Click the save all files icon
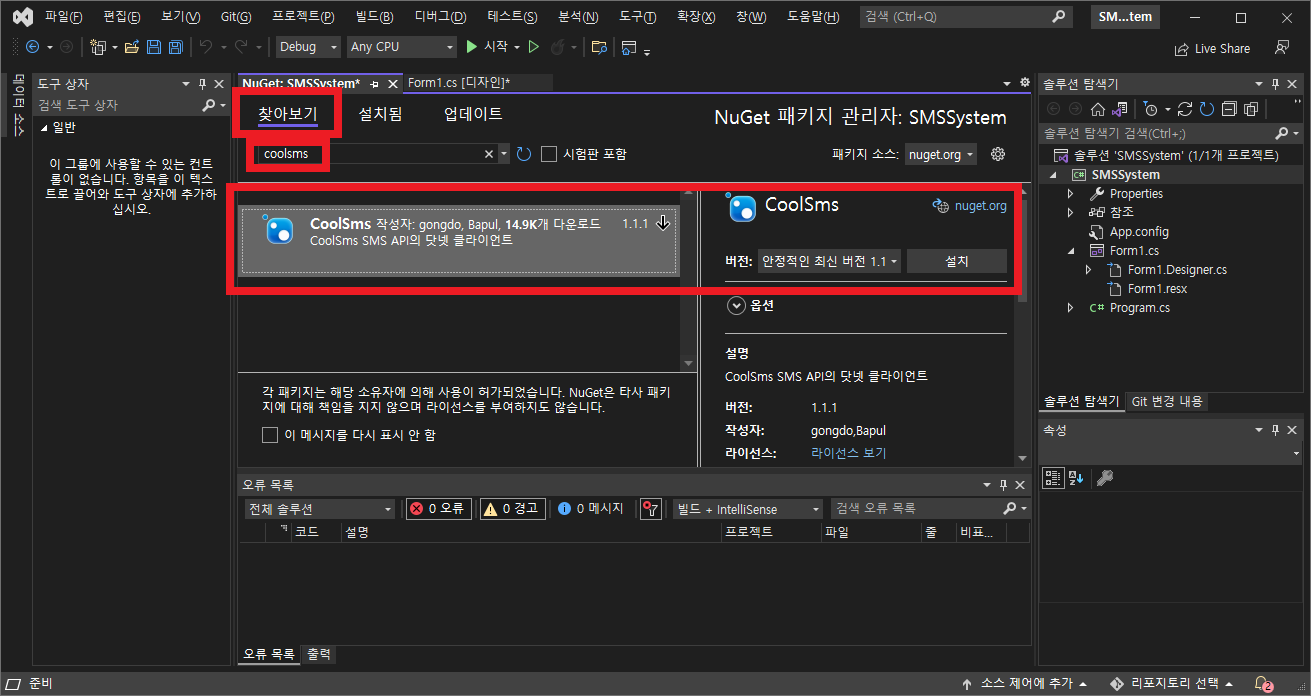This screenshot has width=1311, height=696. click(x=175, y=47)
